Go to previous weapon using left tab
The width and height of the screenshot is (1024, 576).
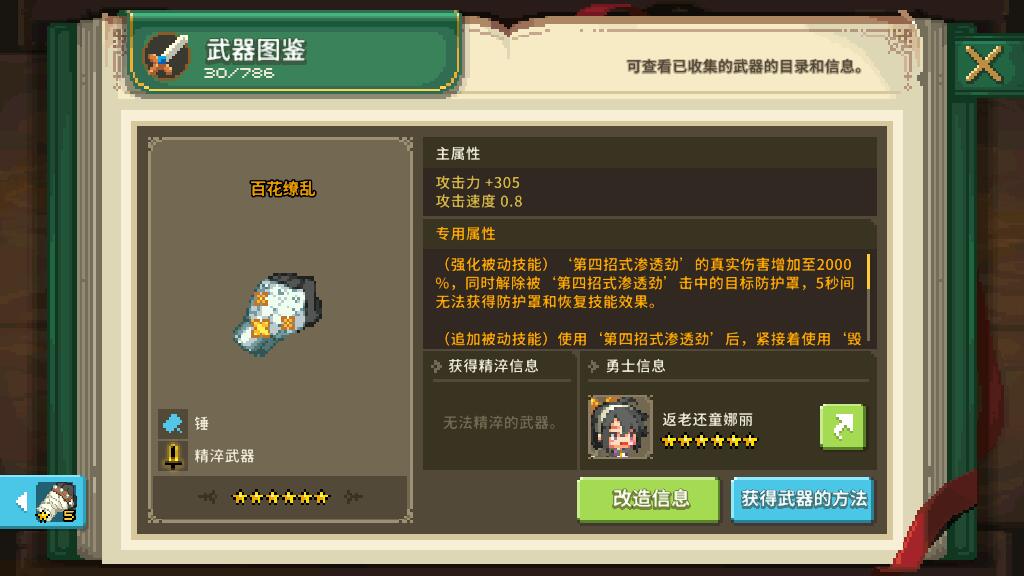click(43, 502)
